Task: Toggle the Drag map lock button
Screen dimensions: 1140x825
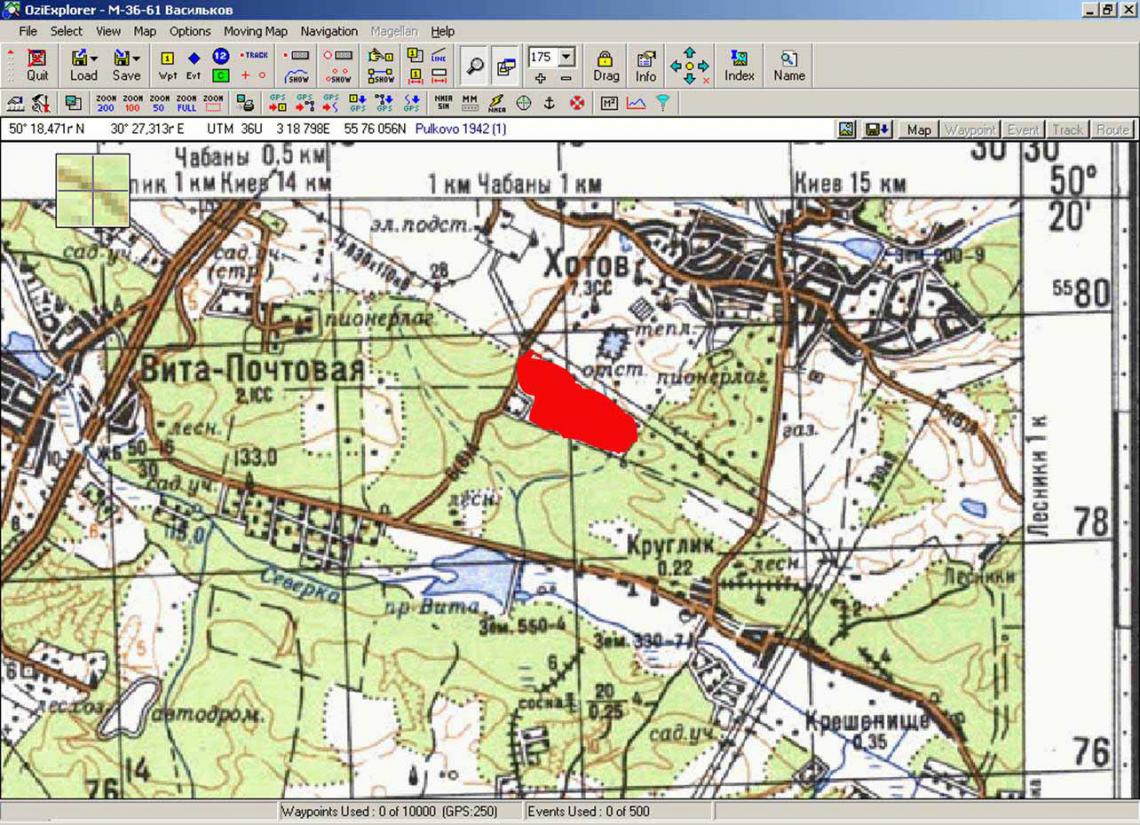Action: pos(605,65)
